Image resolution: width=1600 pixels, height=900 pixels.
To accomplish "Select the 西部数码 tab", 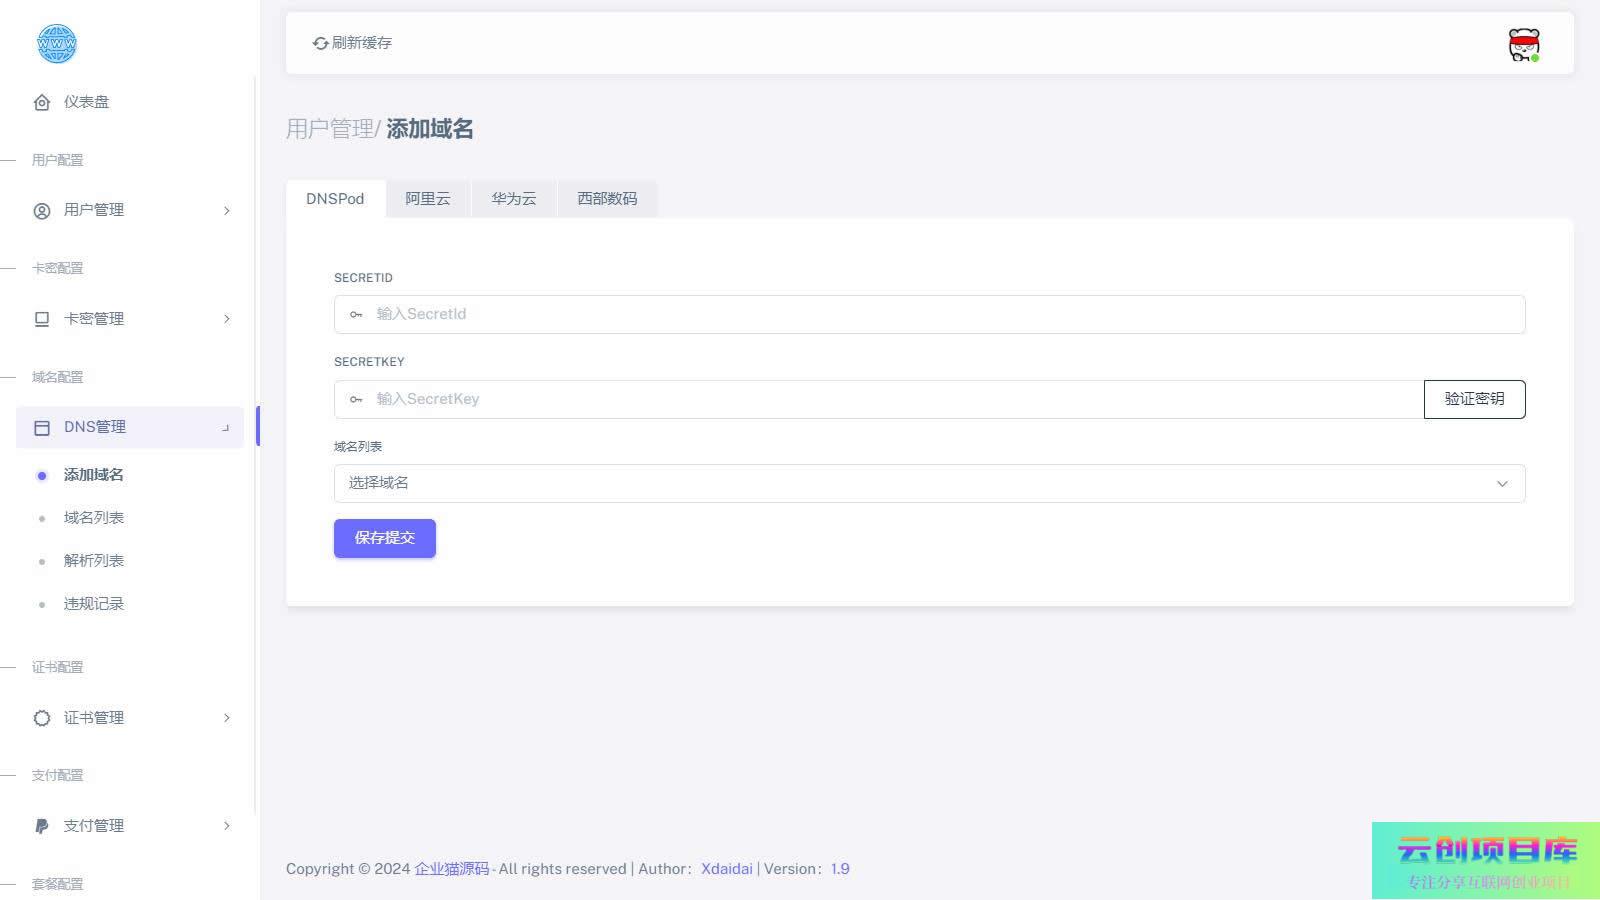I will tap(606, 199).
